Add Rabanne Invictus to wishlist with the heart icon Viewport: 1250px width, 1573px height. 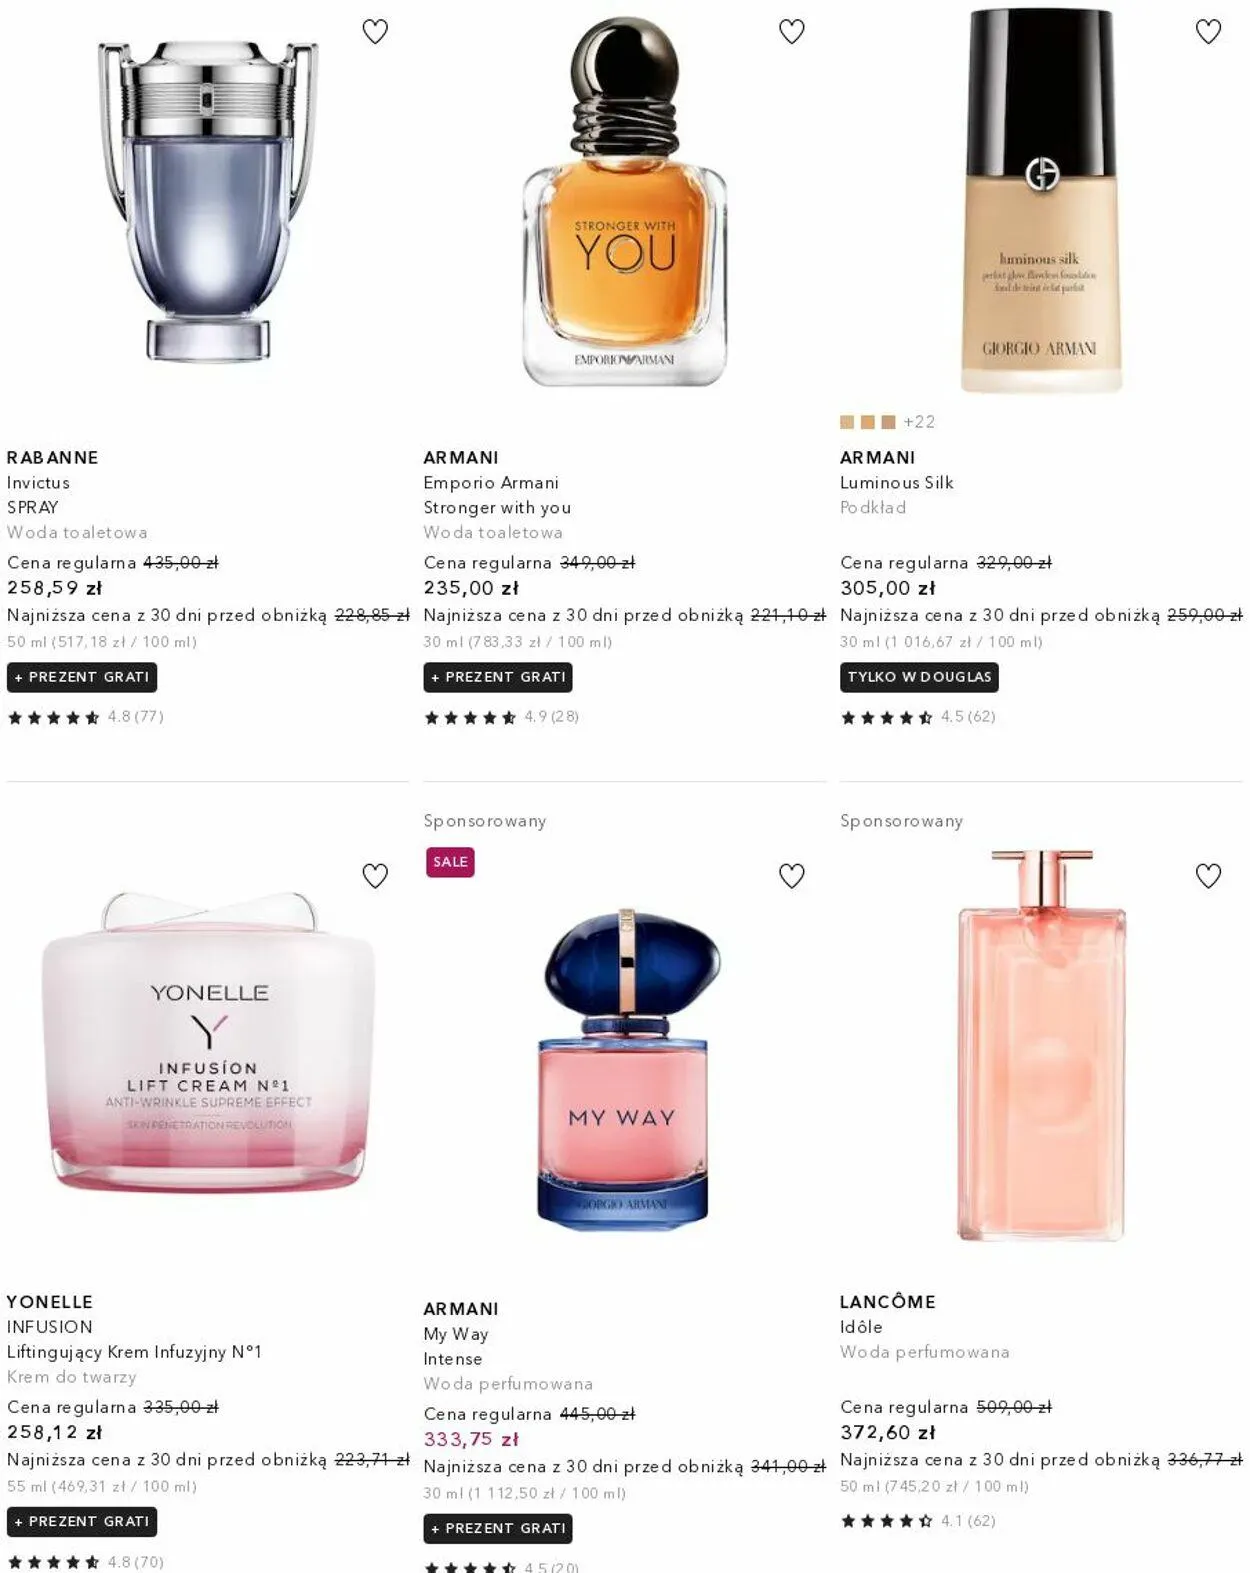pos(375,32)
